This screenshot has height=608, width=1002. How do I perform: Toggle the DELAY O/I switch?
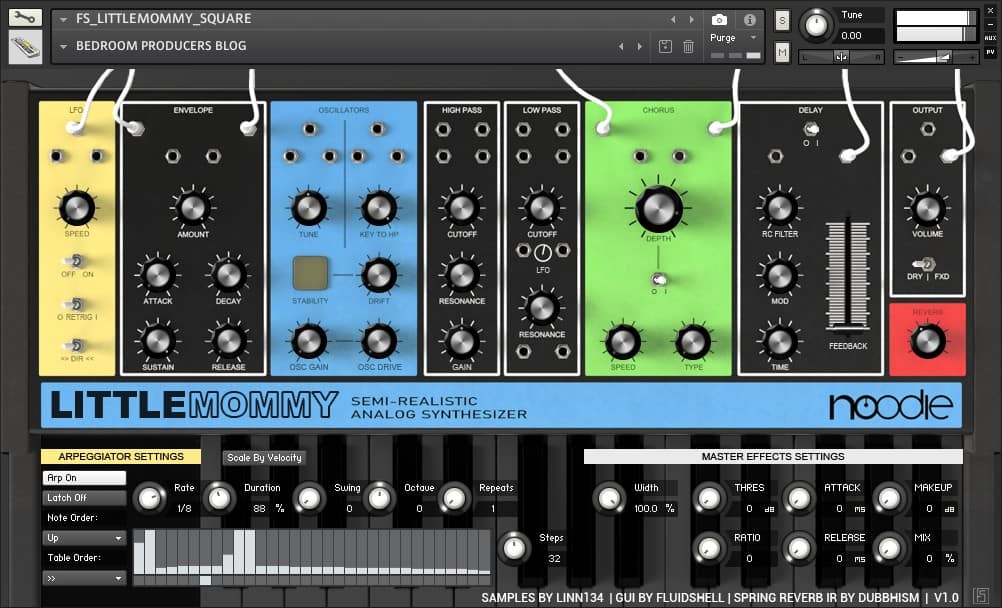[811, 130]
